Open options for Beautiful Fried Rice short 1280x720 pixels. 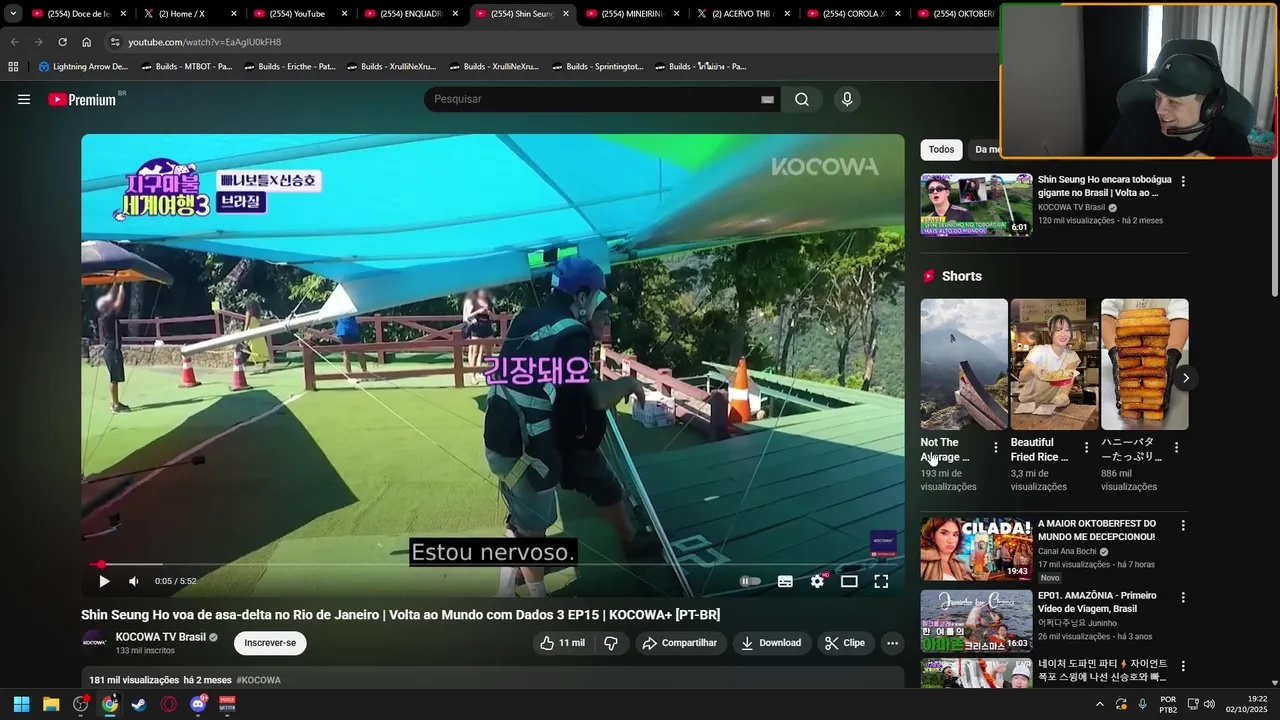tap(1086, 448)
